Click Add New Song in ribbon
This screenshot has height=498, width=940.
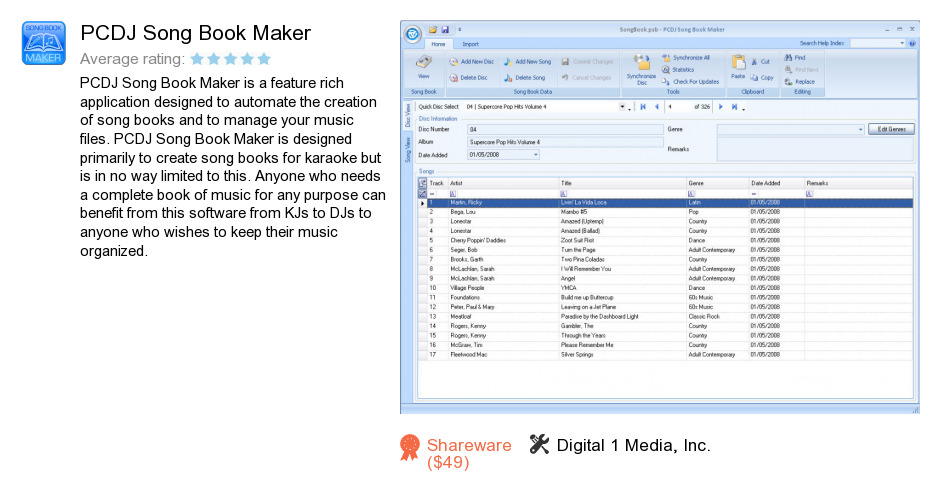[527, 62]
